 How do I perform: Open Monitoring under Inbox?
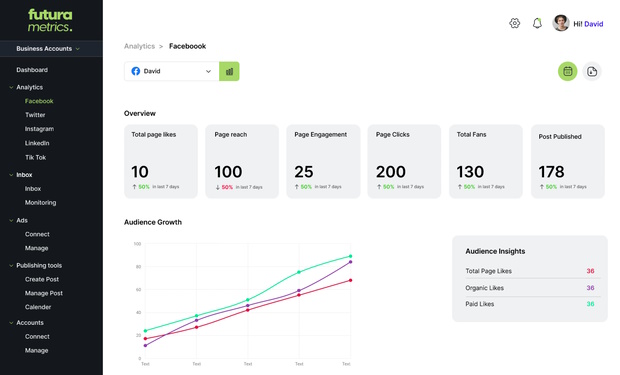point(41,203)
